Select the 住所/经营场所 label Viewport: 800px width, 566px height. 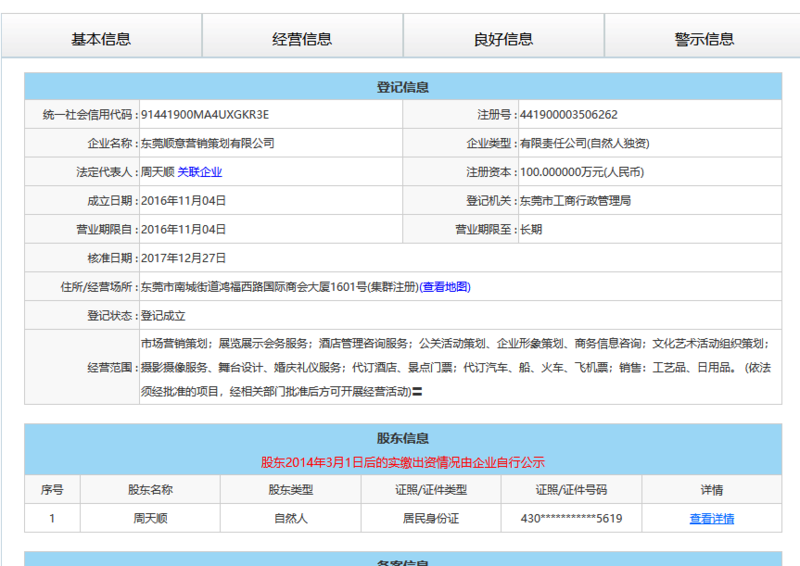click(99, 287)
